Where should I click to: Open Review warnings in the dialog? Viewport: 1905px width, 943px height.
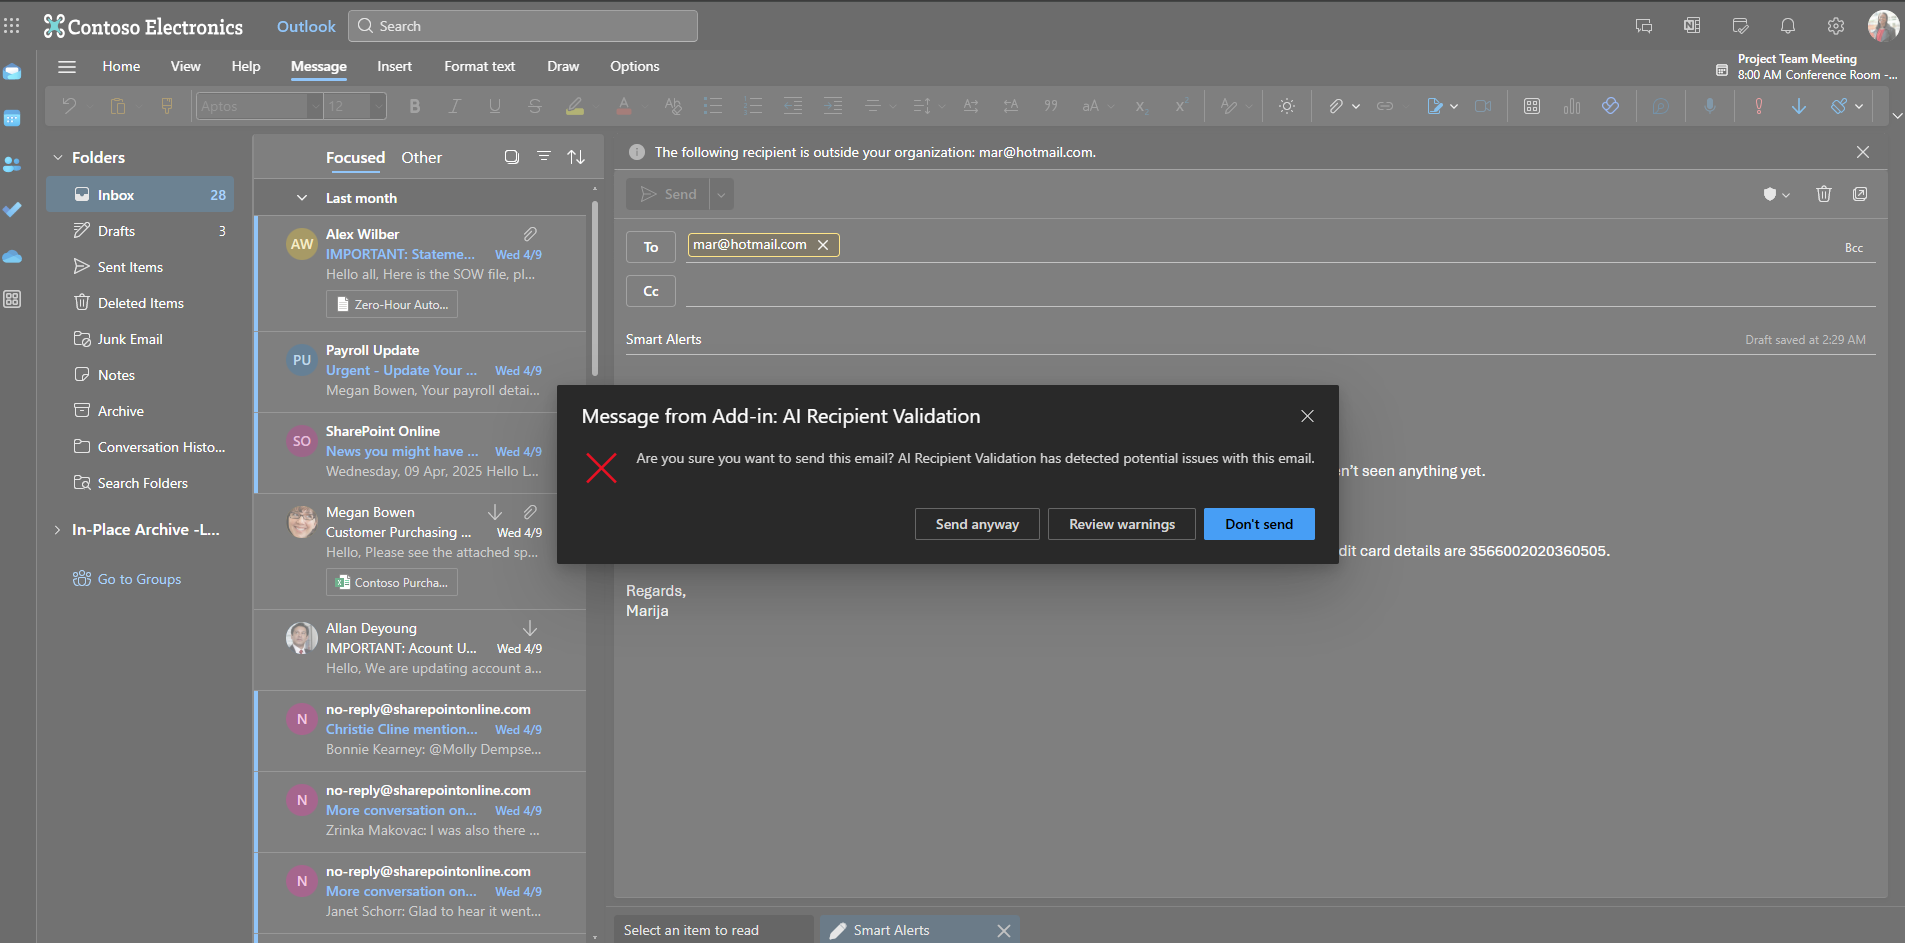tap(1122, 524)
